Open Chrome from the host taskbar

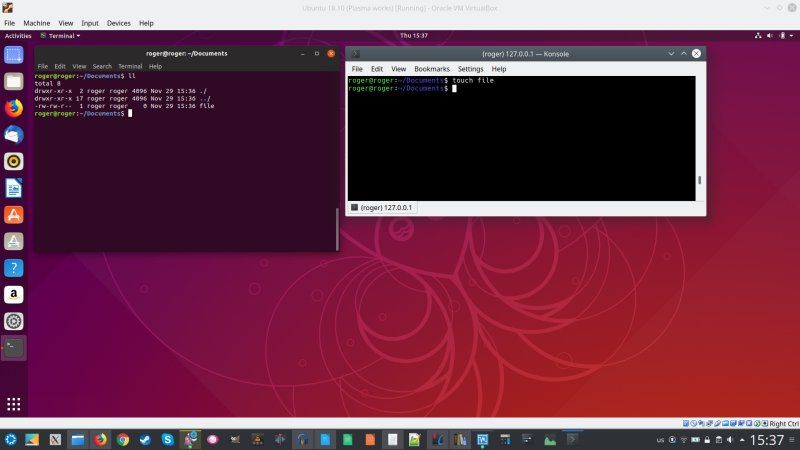point(123,439)
